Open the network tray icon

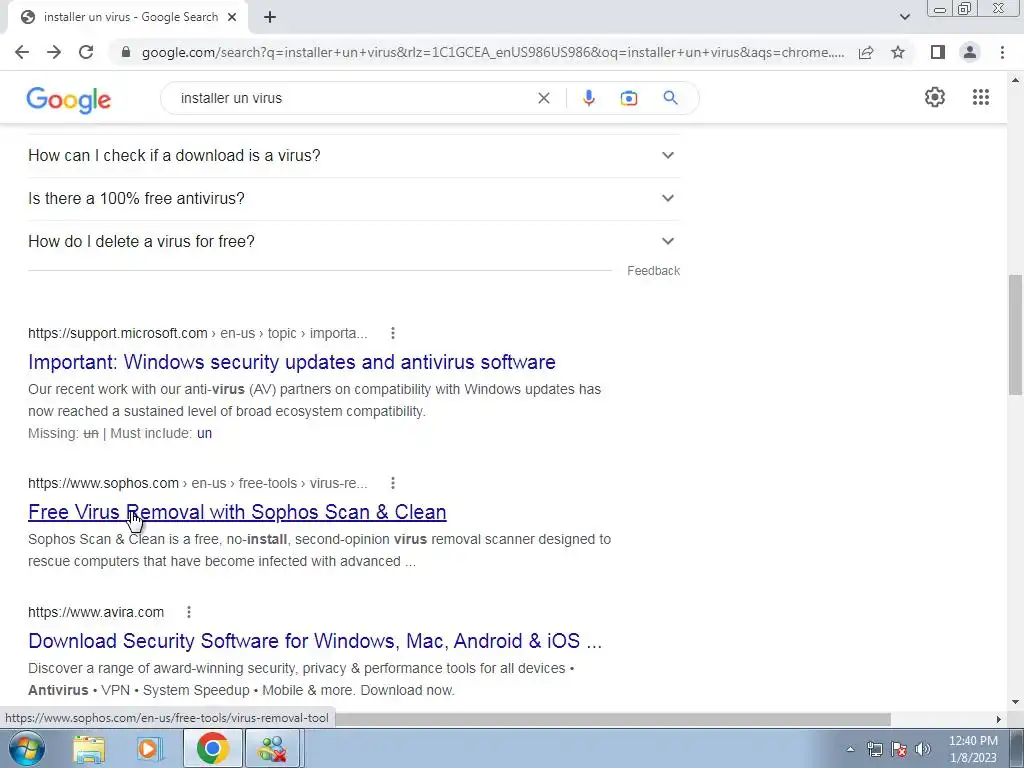(x=874, y=749)
